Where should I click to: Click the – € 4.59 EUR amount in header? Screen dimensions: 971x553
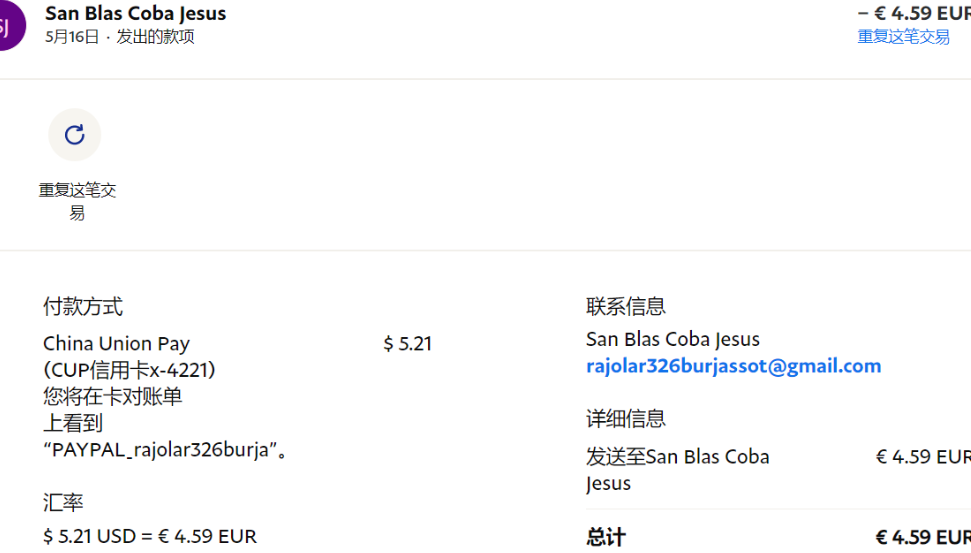pyautogui.click(x=914, y=13)
